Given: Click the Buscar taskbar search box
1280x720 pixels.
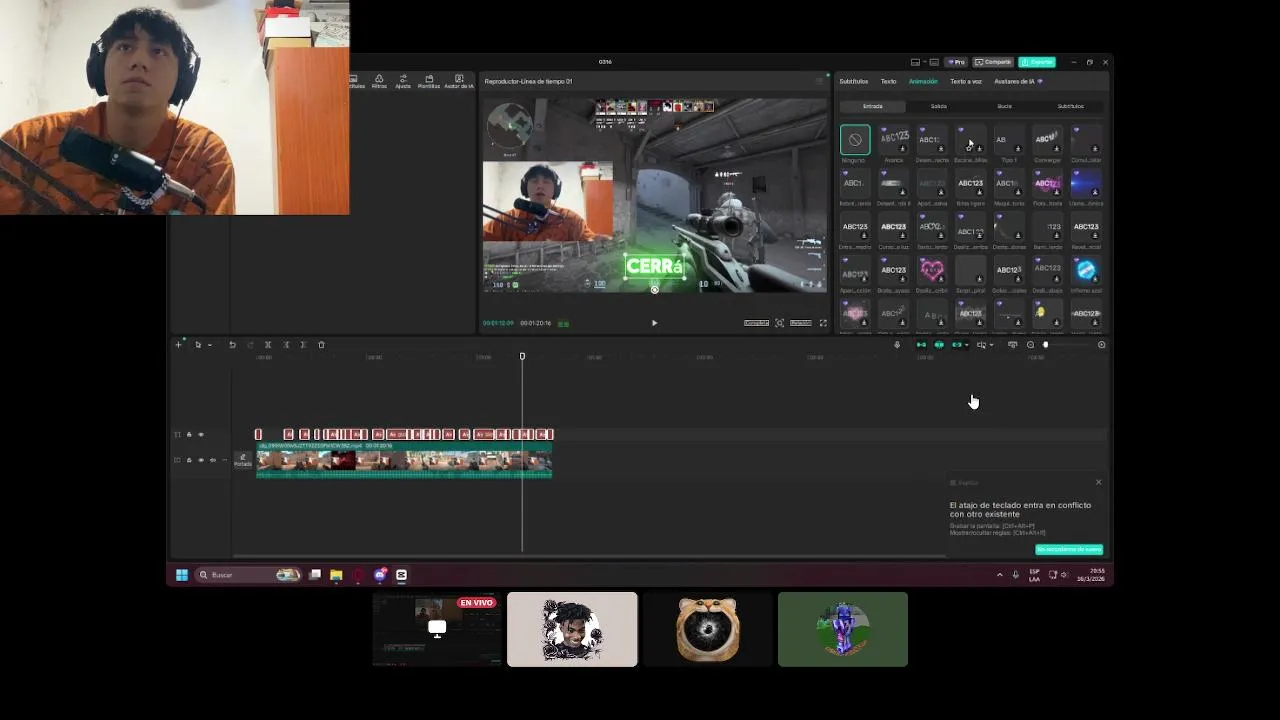Looking at the screenshot, I should (x=249, y=575).
